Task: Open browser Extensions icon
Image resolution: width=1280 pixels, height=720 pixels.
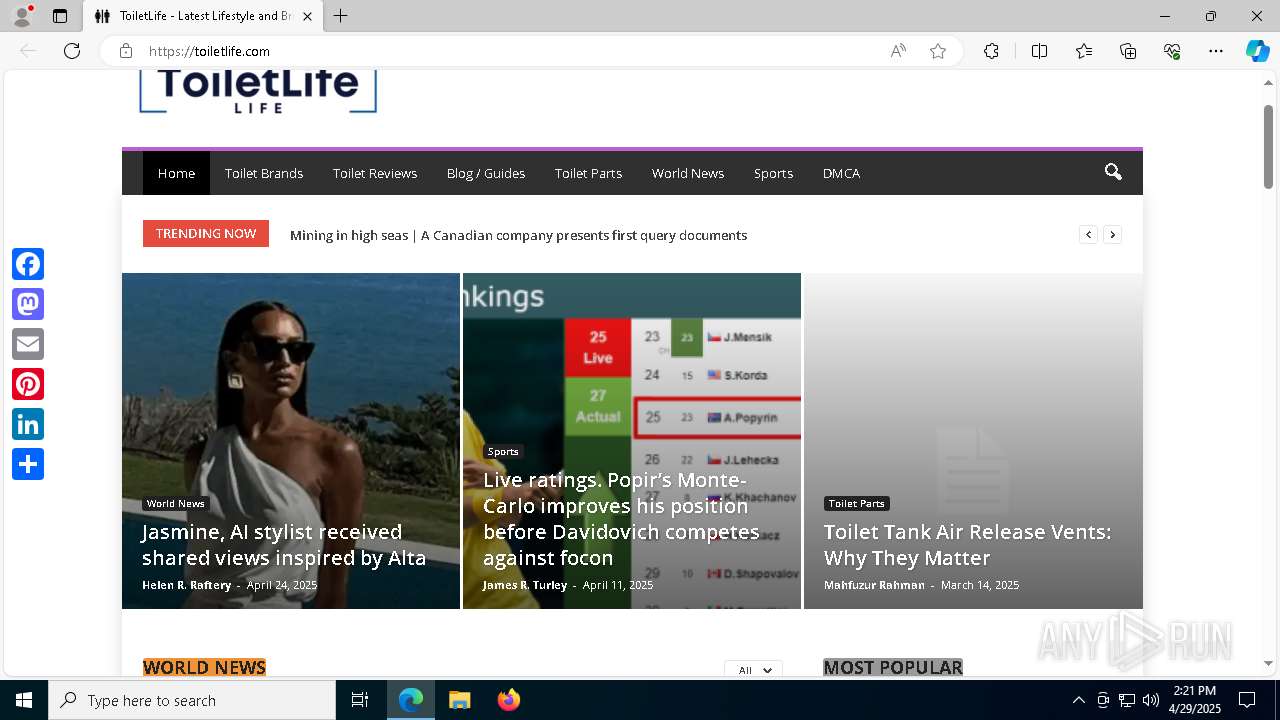Action: (991, 51)
